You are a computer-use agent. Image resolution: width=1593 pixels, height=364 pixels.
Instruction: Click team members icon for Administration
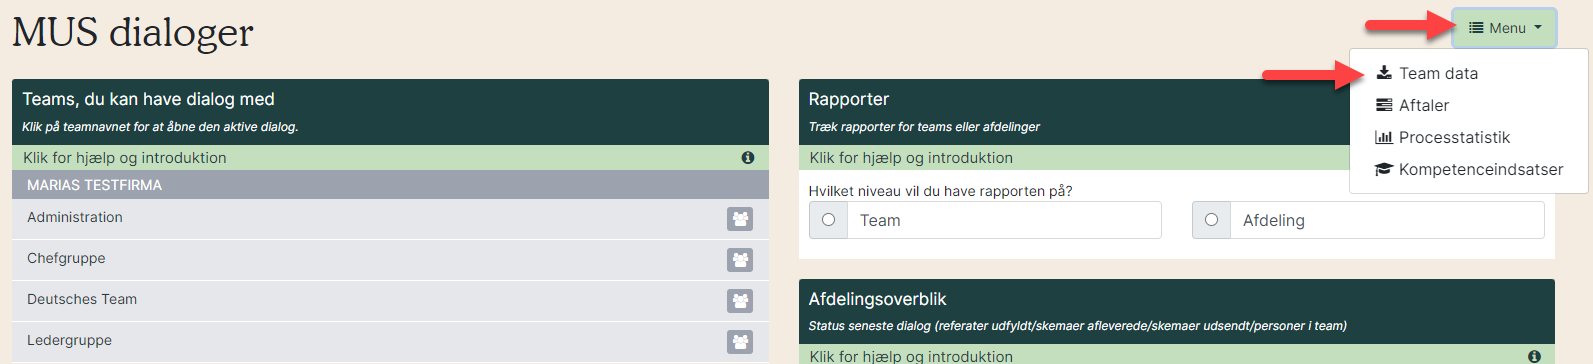point(740,219)
